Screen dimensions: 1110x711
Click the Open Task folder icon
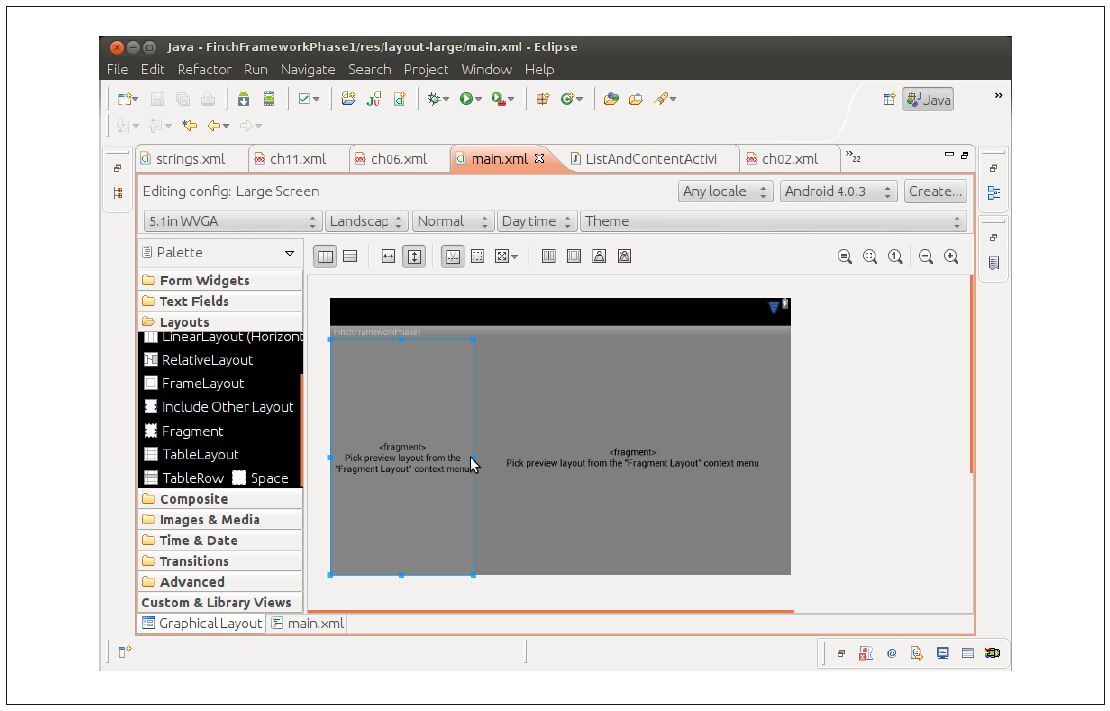[x=636, y=99]
